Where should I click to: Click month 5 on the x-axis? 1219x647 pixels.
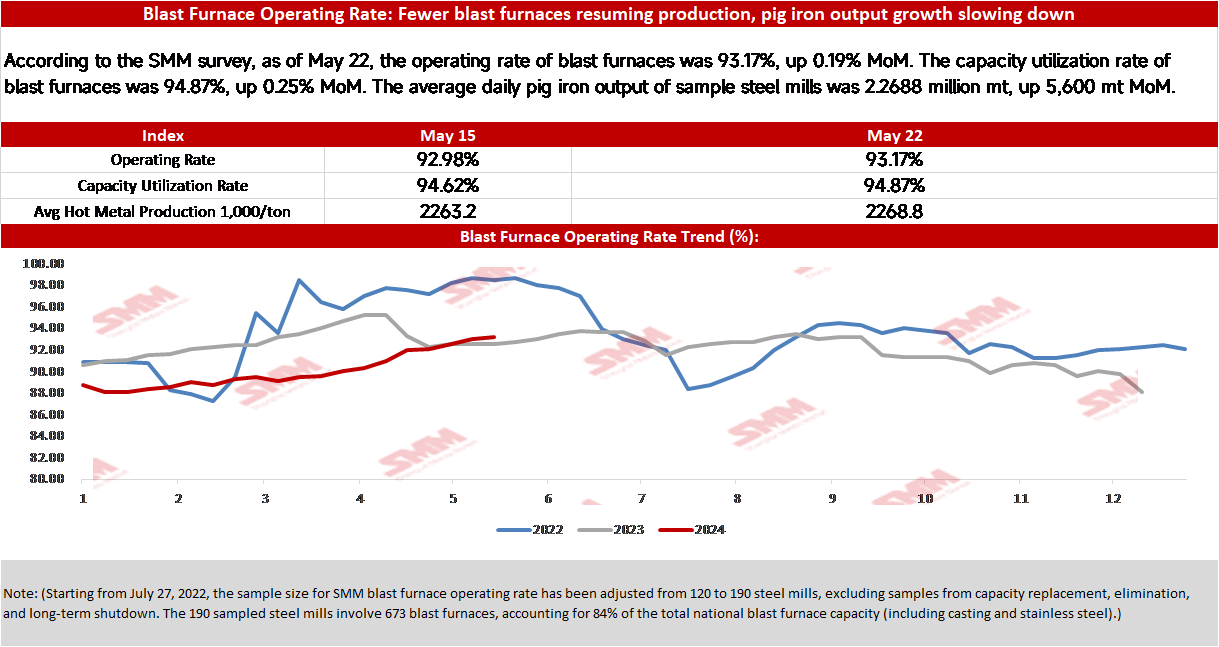point(452,497)
